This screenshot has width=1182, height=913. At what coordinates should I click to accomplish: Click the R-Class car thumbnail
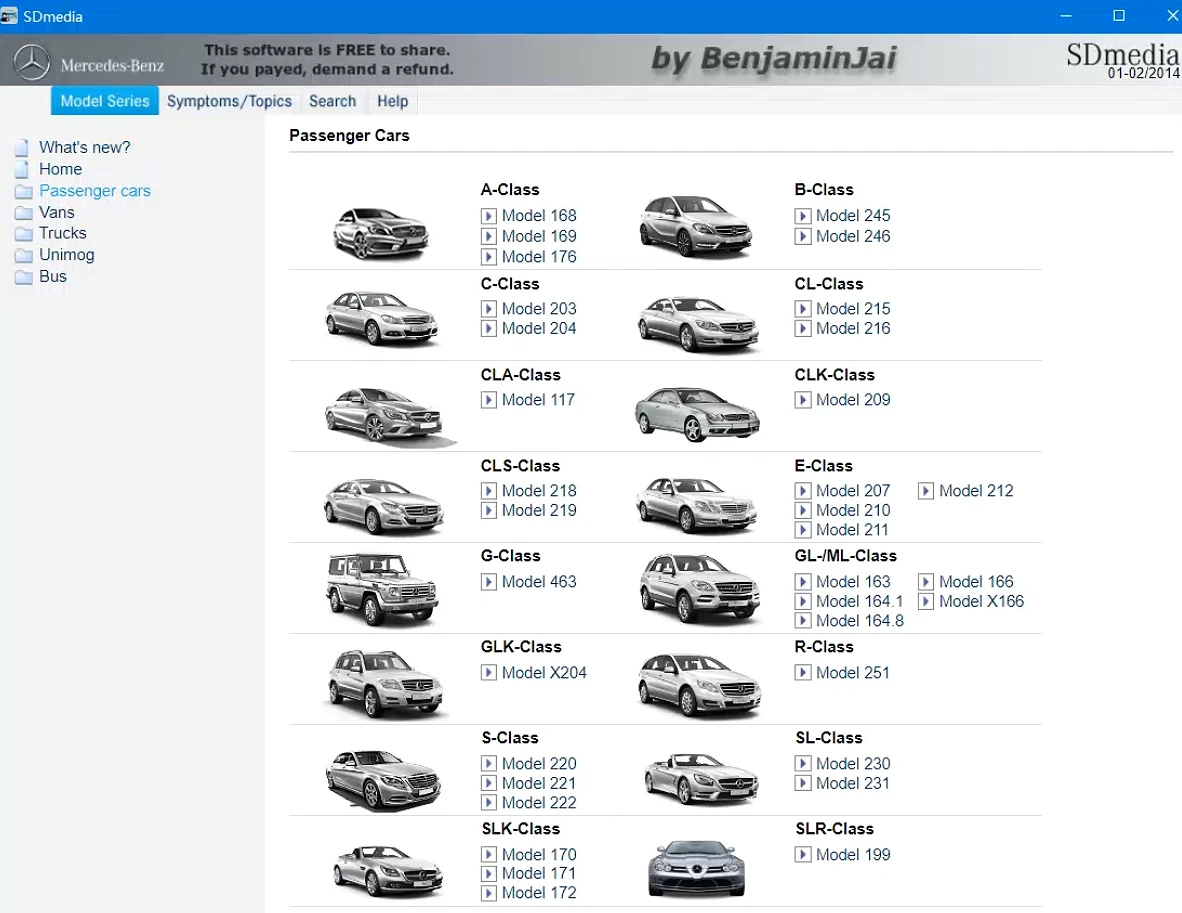click(x=699, y=685)
